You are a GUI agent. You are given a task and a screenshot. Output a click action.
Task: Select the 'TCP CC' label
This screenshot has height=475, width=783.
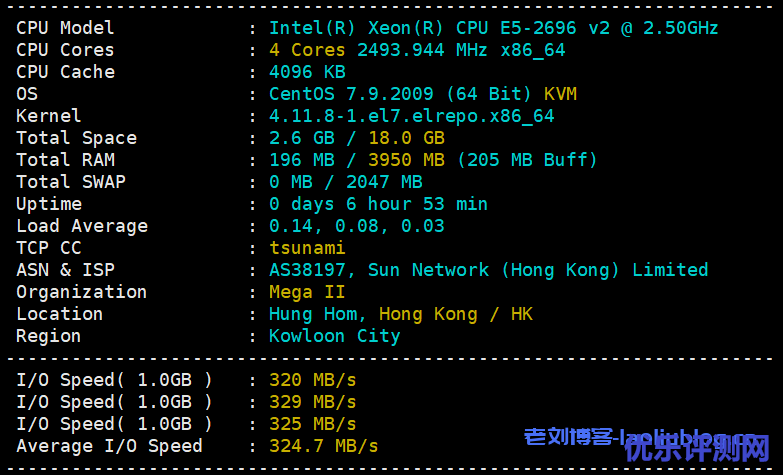[x=48, y=248]
